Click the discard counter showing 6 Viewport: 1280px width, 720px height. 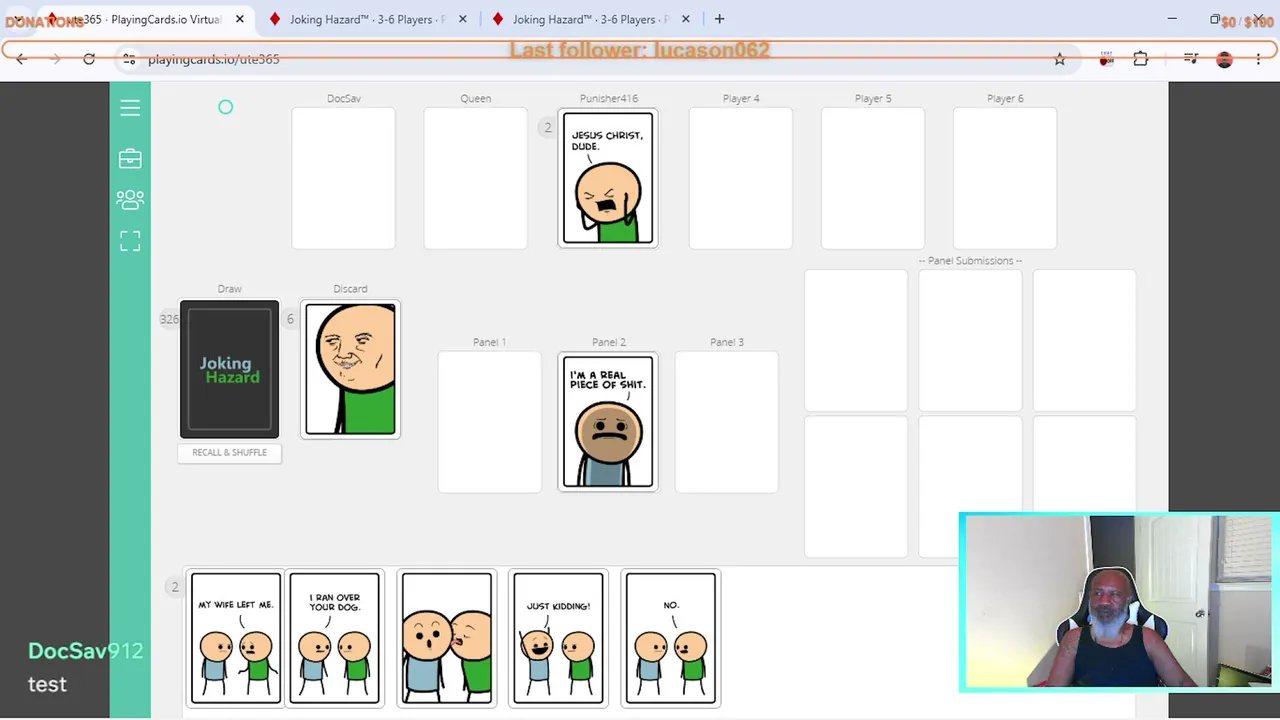click(290, 319)
